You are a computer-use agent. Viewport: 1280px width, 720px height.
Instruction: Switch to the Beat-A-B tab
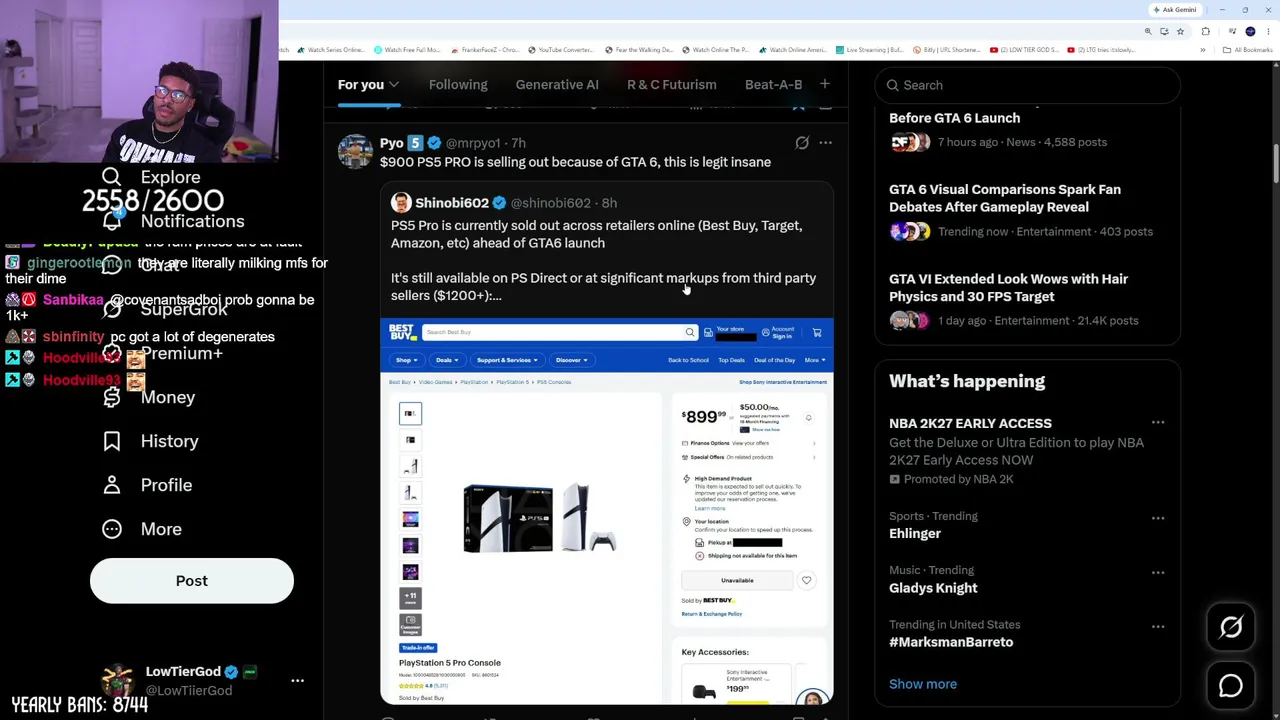(x=773, y=85)
